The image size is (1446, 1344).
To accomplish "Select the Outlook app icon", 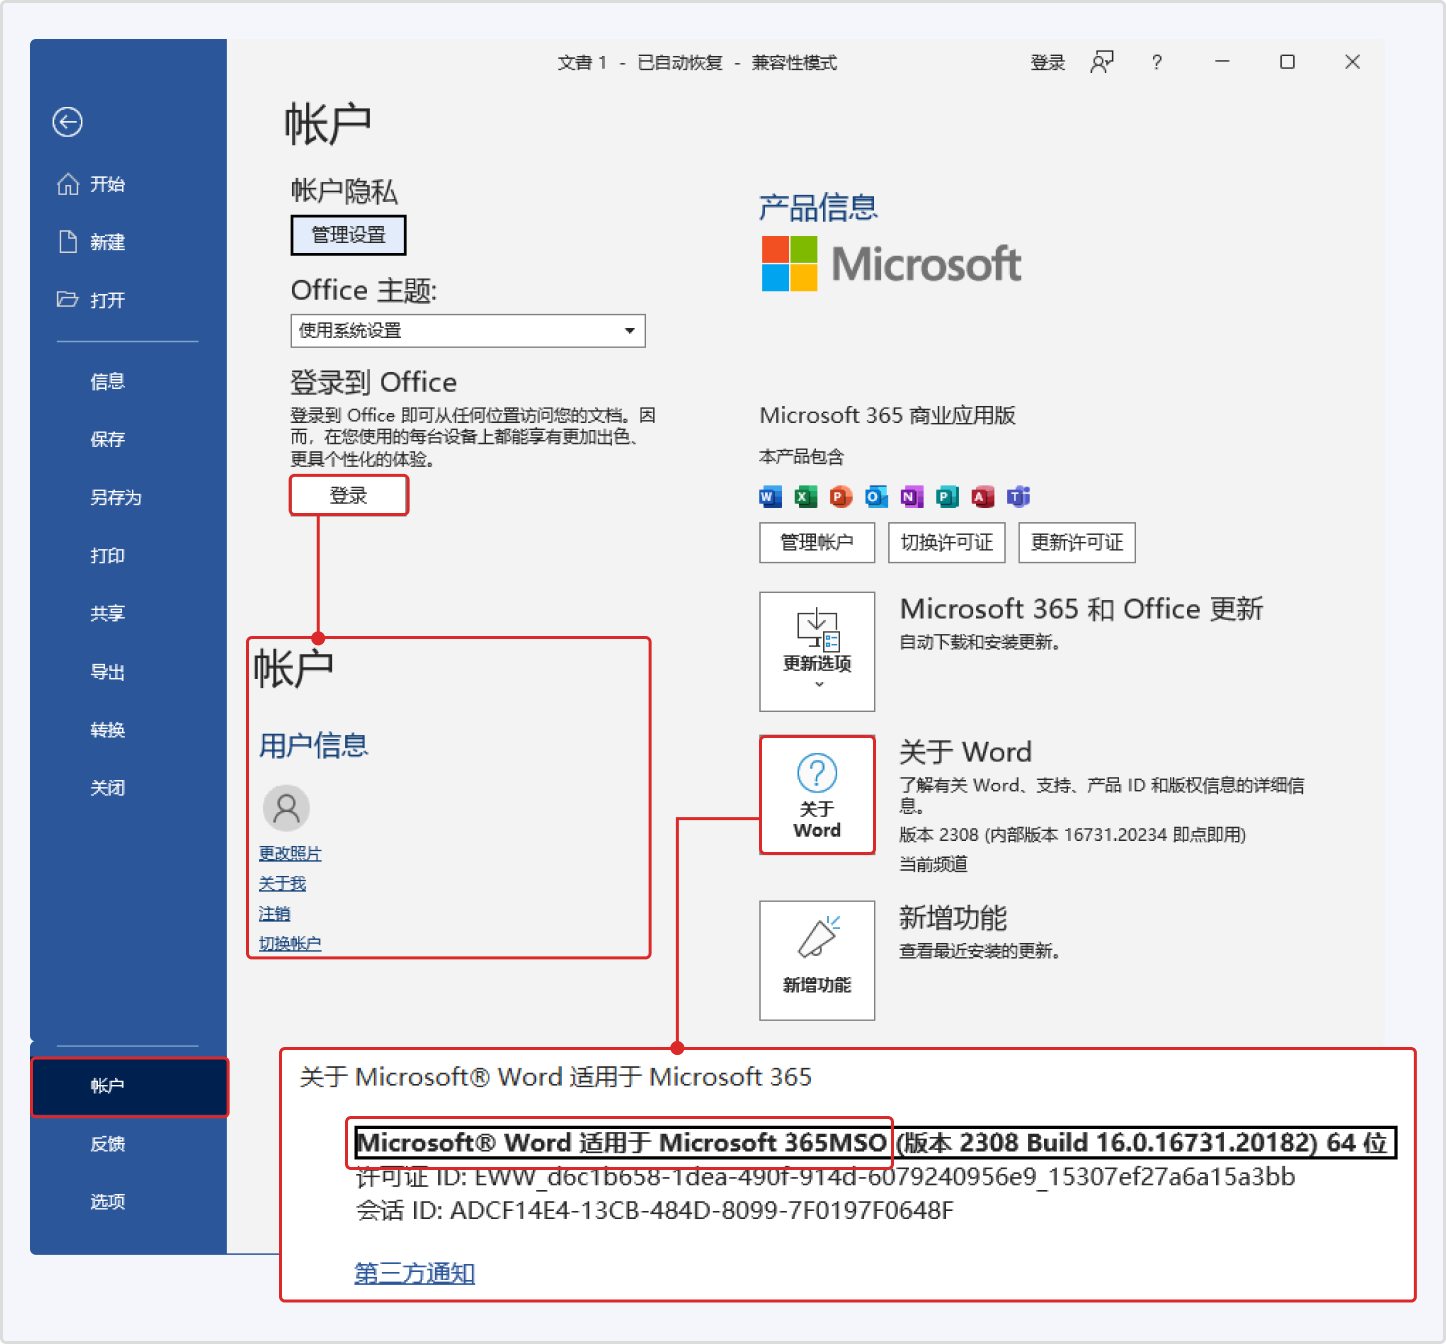I will 876,496.
